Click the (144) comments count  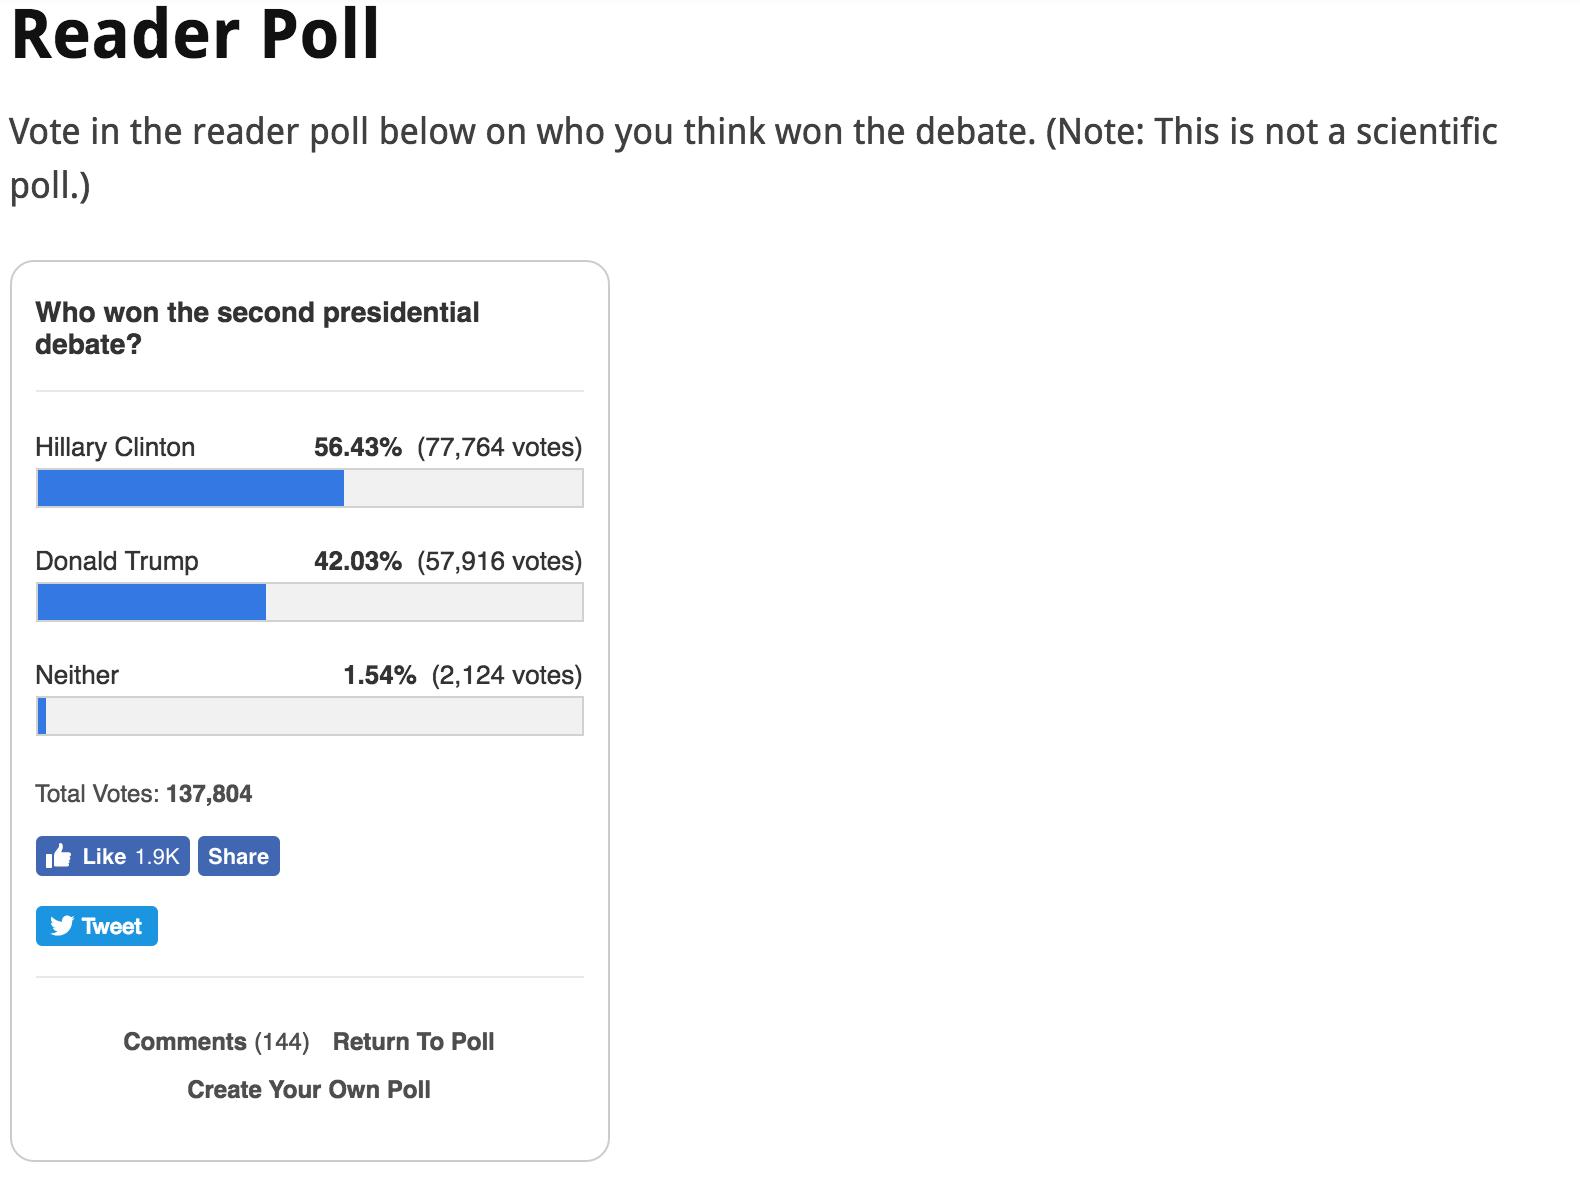point(282,1042)
